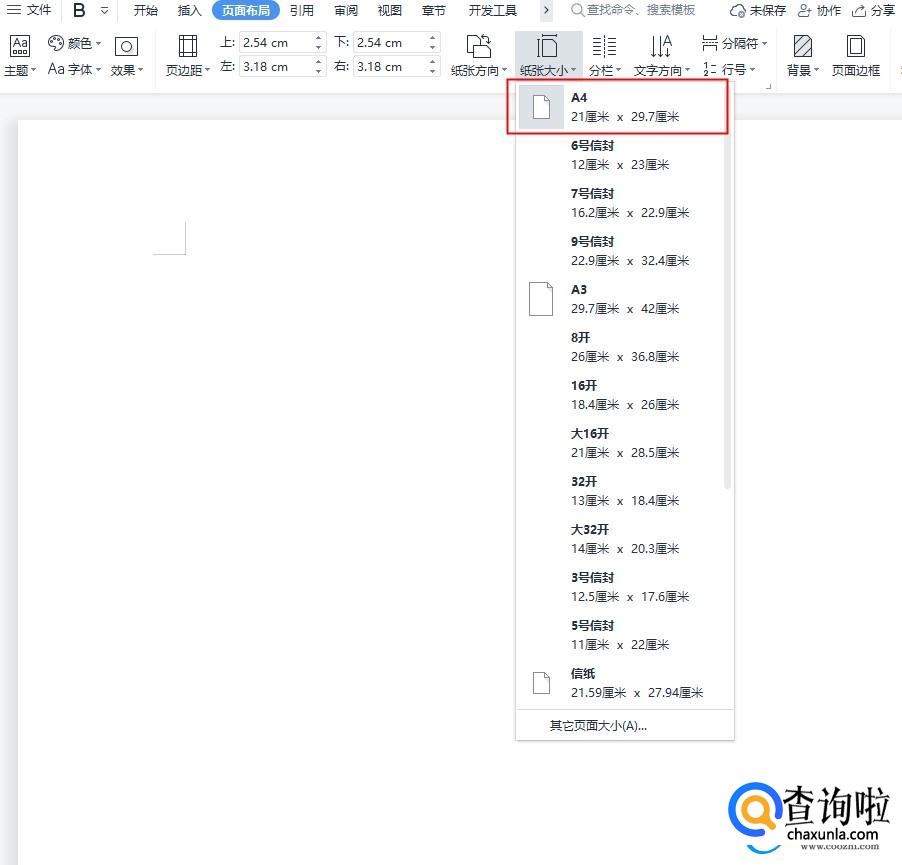Open the 文字方向 text direction menu

tap(661, 56)
